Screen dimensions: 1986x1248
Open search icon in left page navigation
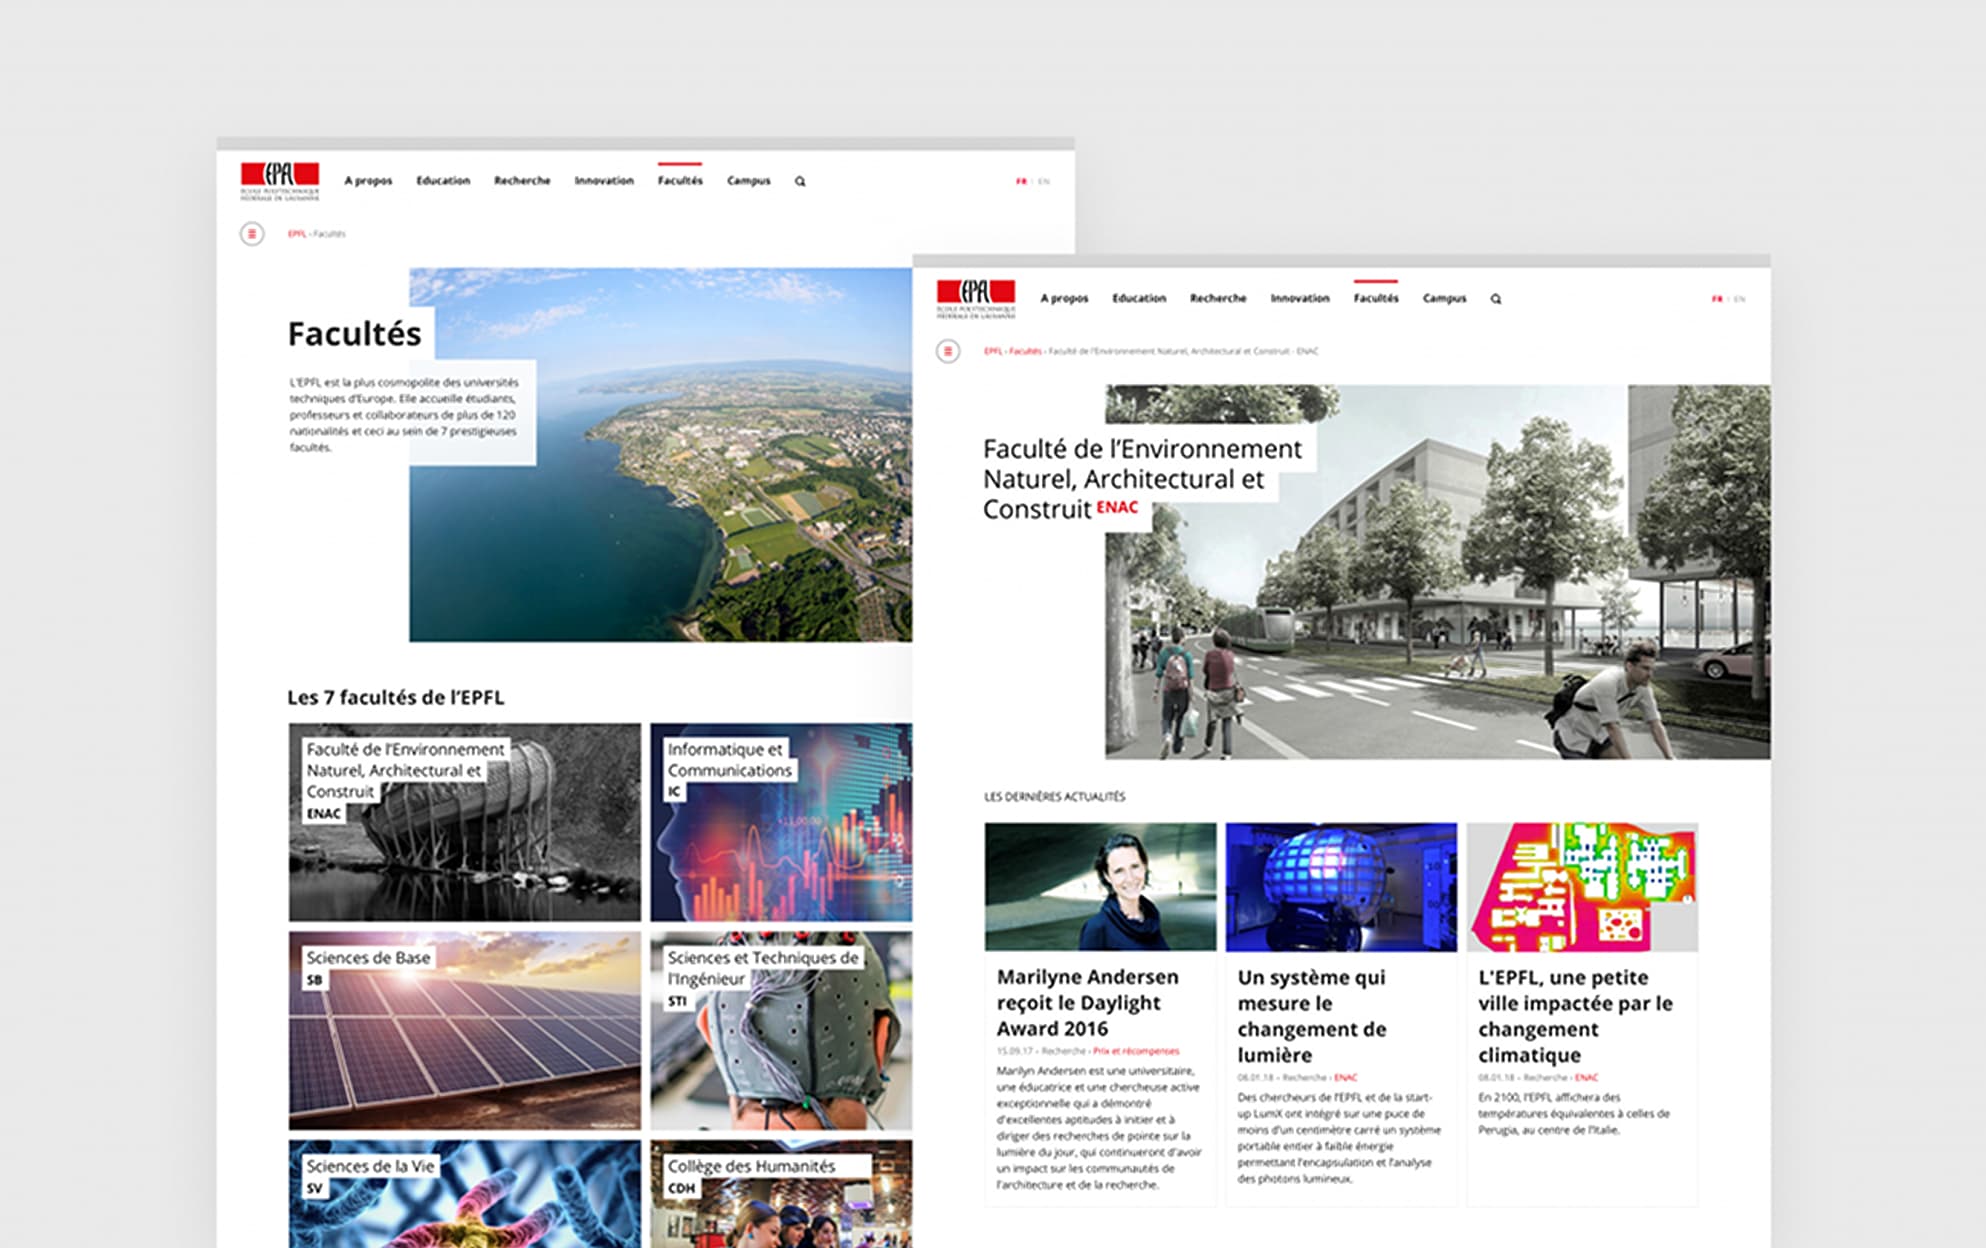[x=800, y=181]
